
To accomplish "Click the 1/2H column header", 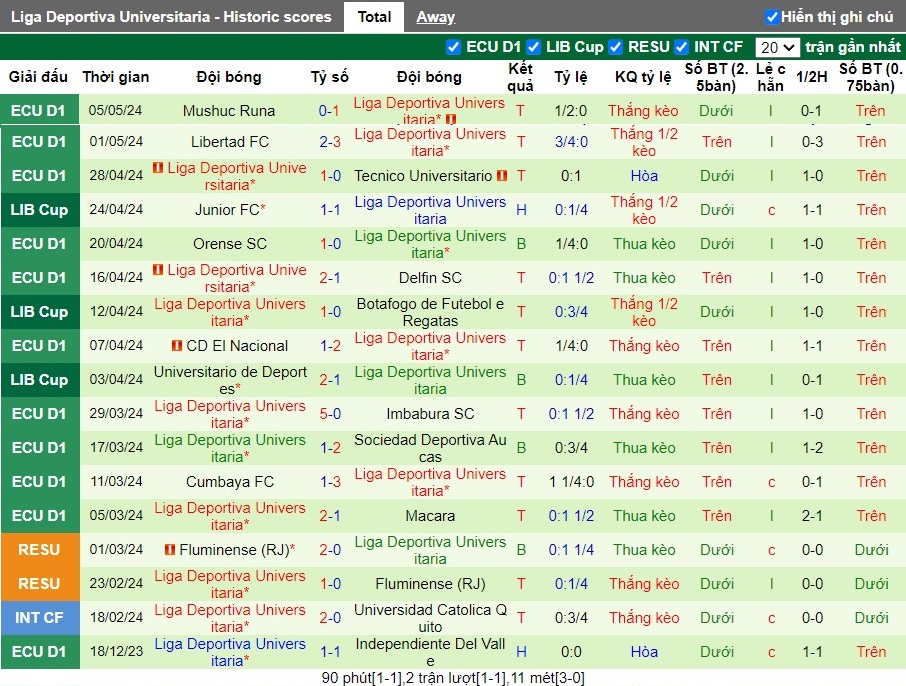I will tap(812, 77).
